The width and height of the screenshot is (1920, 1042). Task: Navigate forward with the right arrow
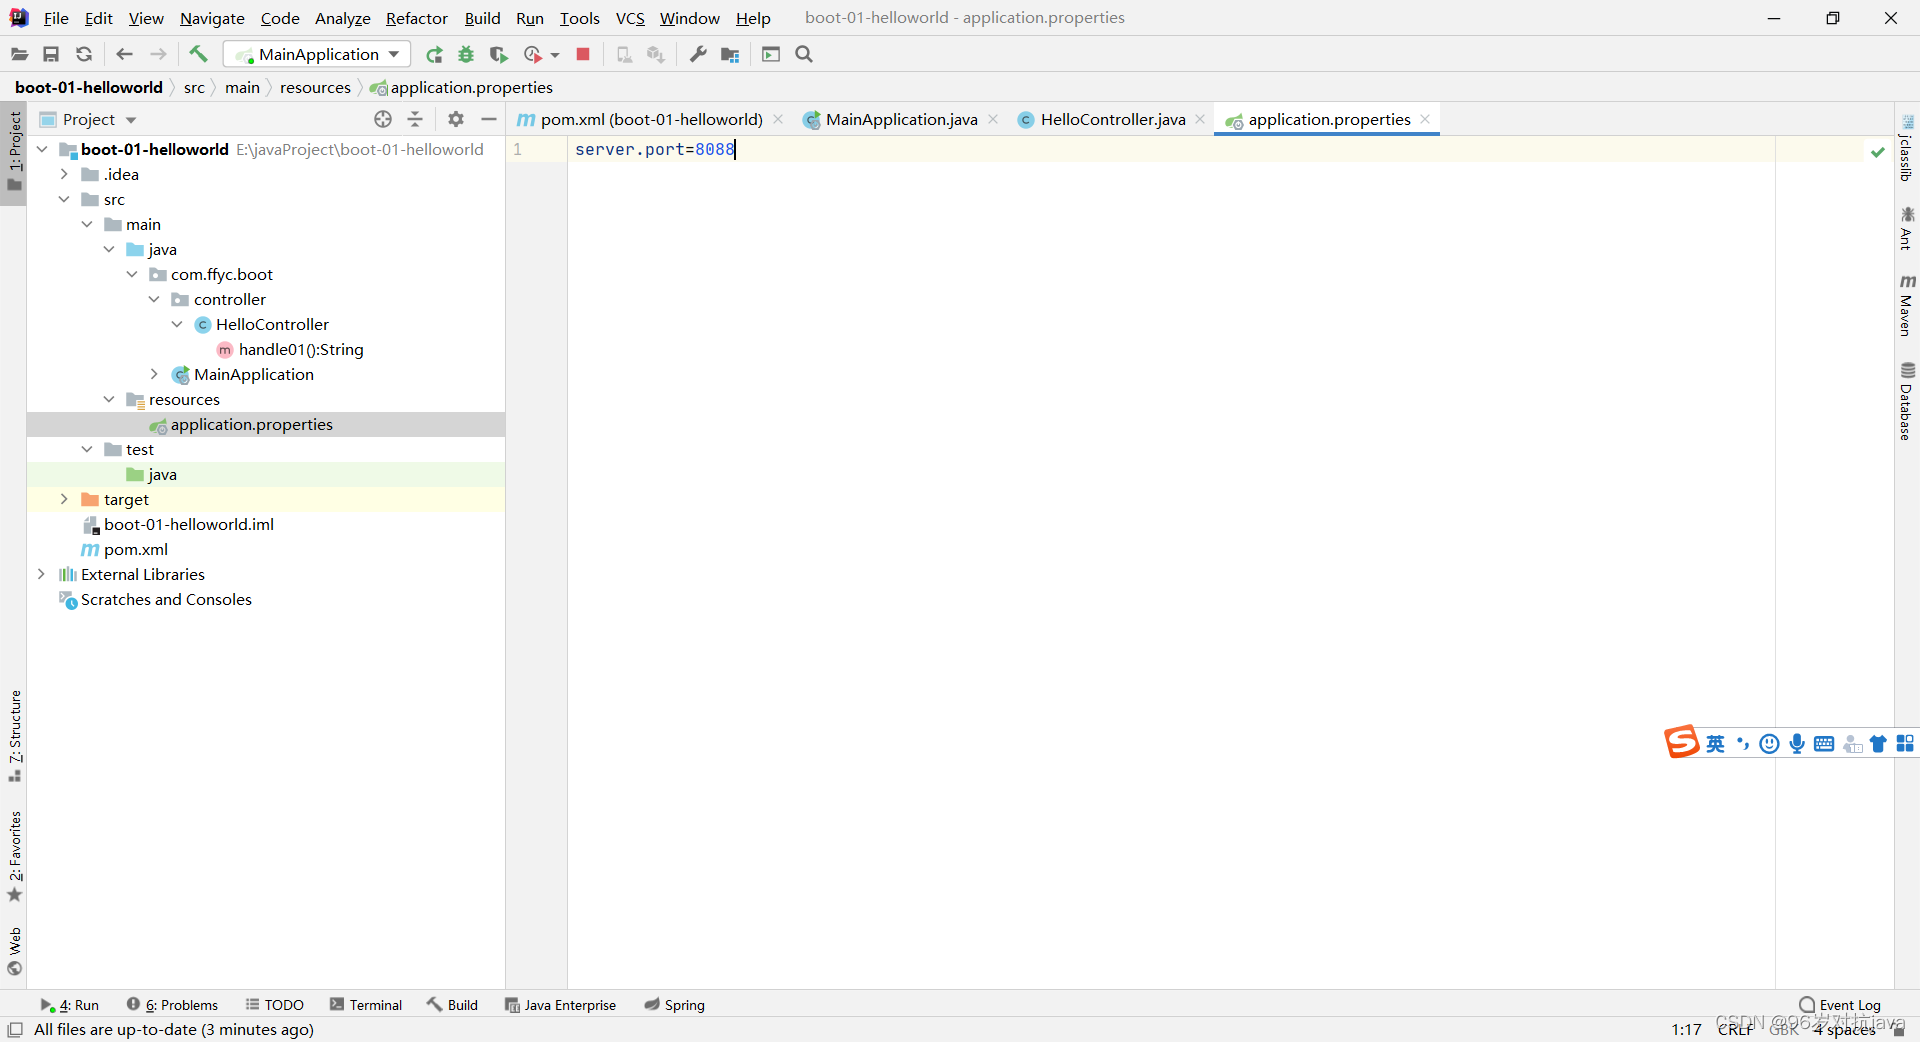[158, 54]
